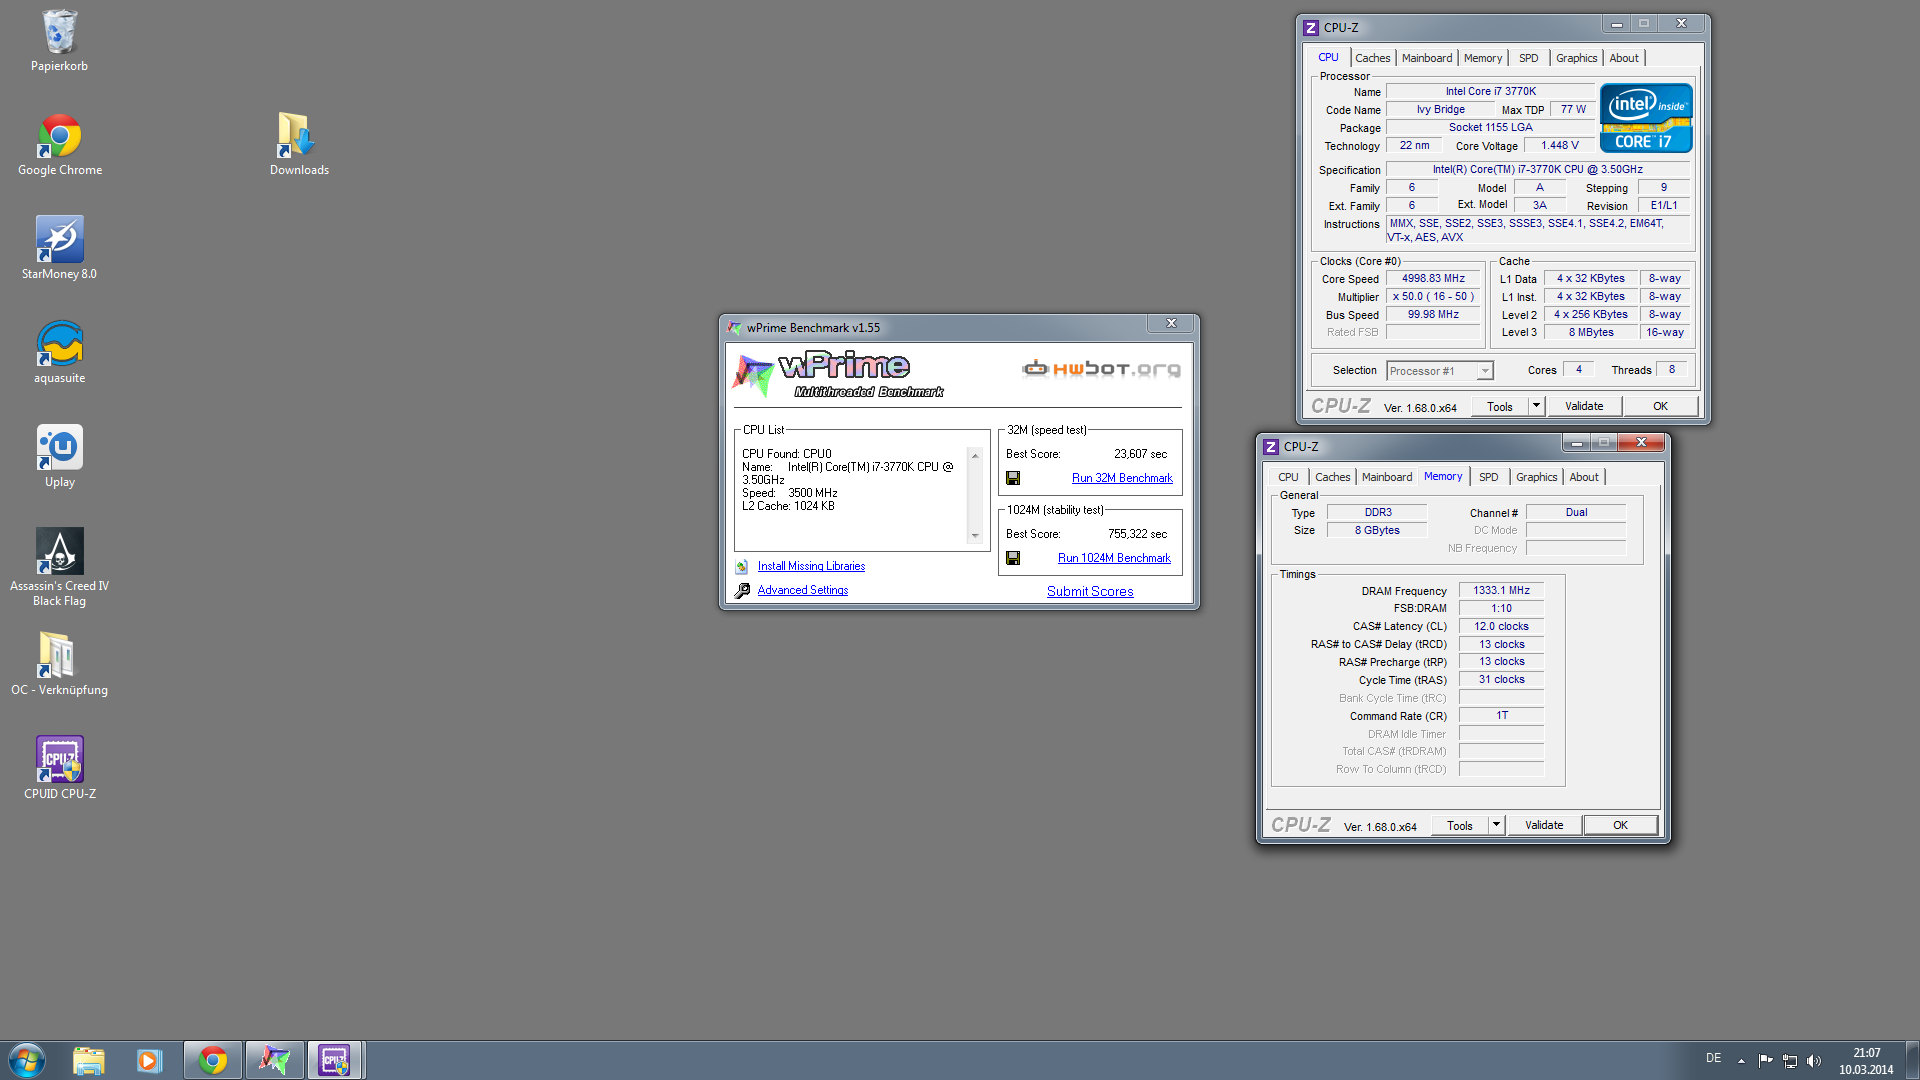Open Windows Explorer from the taskbar
The image size is (1920, 1080).
tap(89, 1060)
